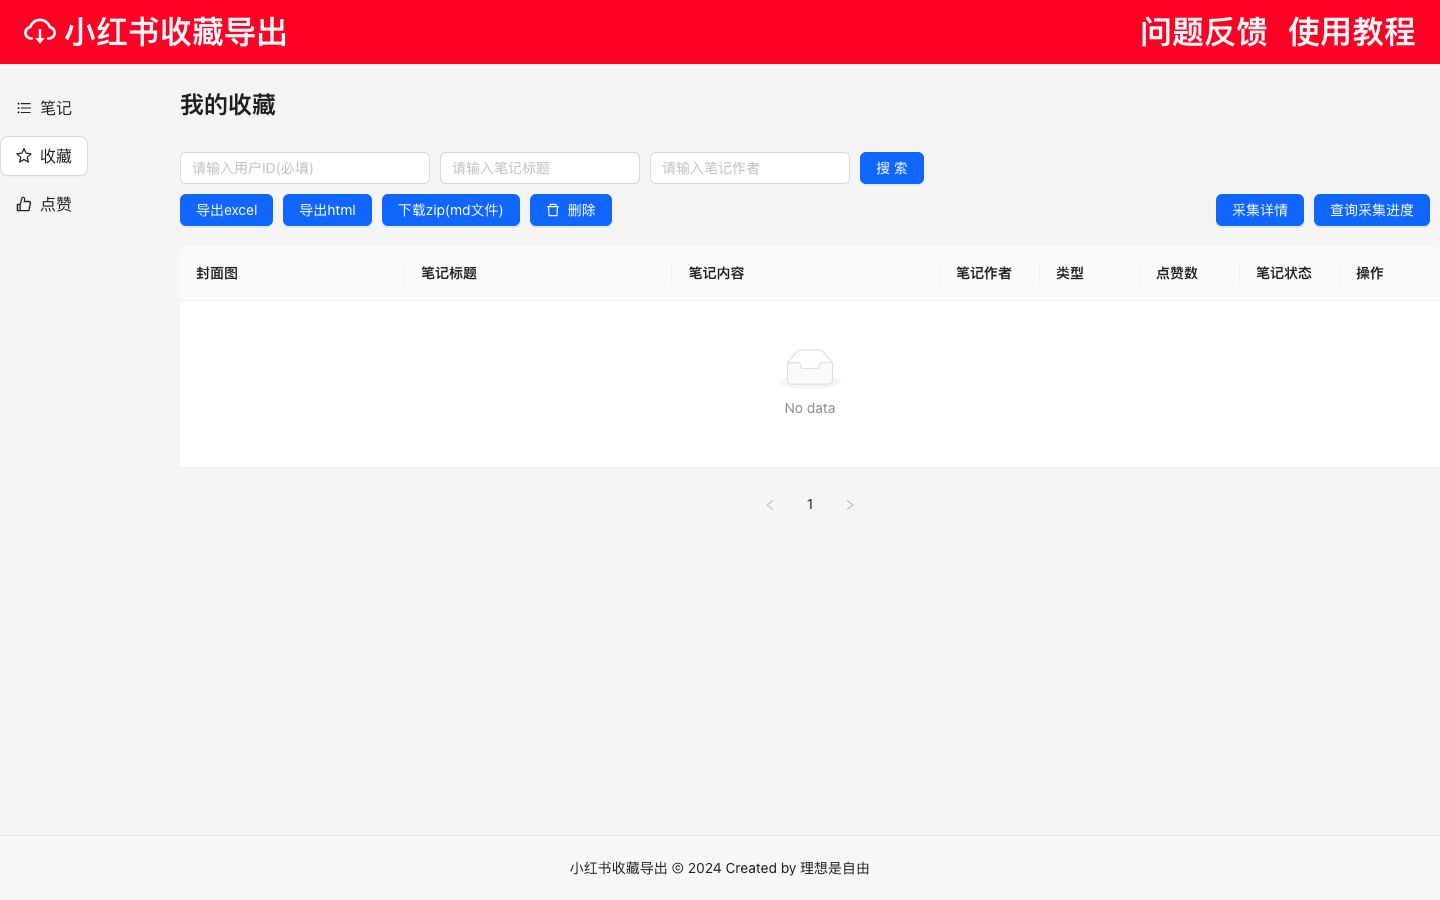
Task: Click the trash icon on the 删除 button
Action: click(x=553, y=210)
